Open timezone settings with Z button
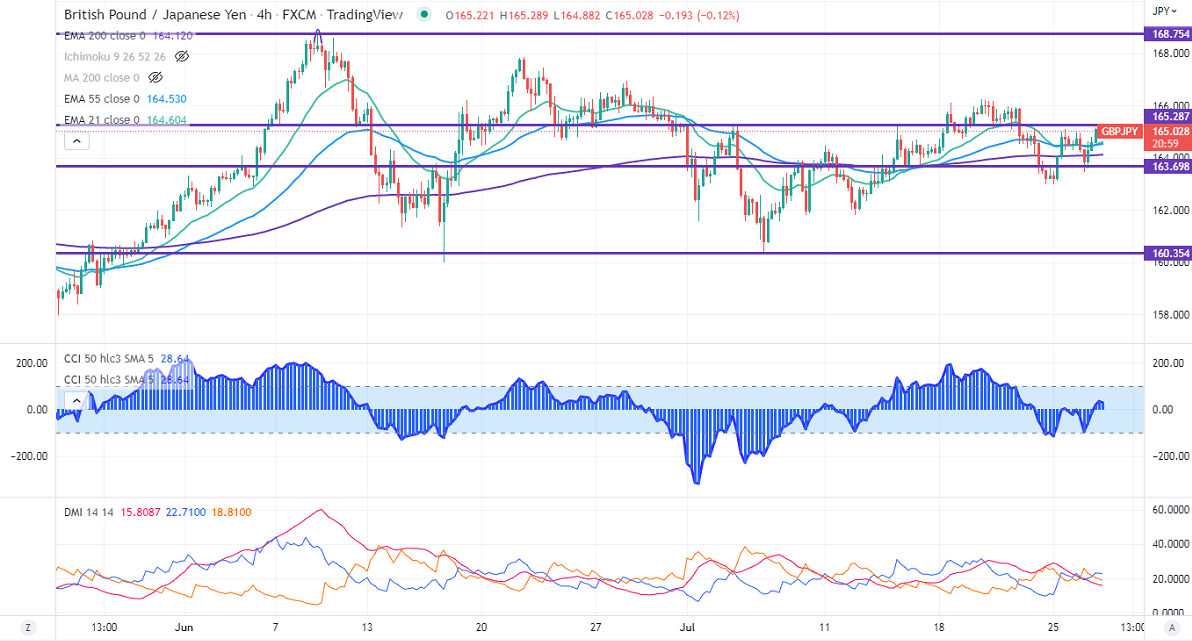1192x641 pixels. [28, 627]
